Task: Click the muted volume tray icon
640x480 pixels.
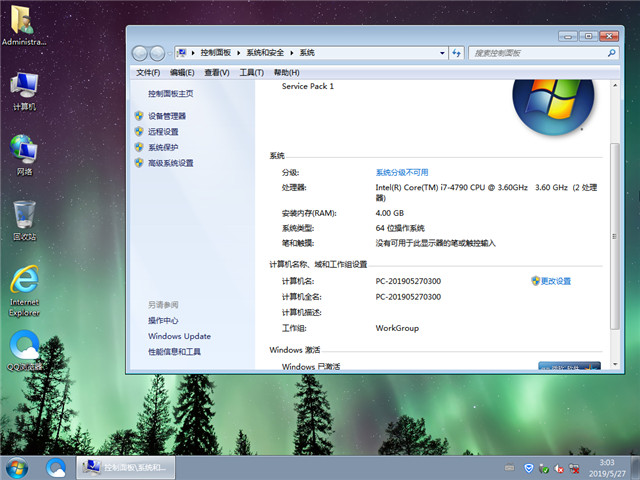Action: (559, 469)
